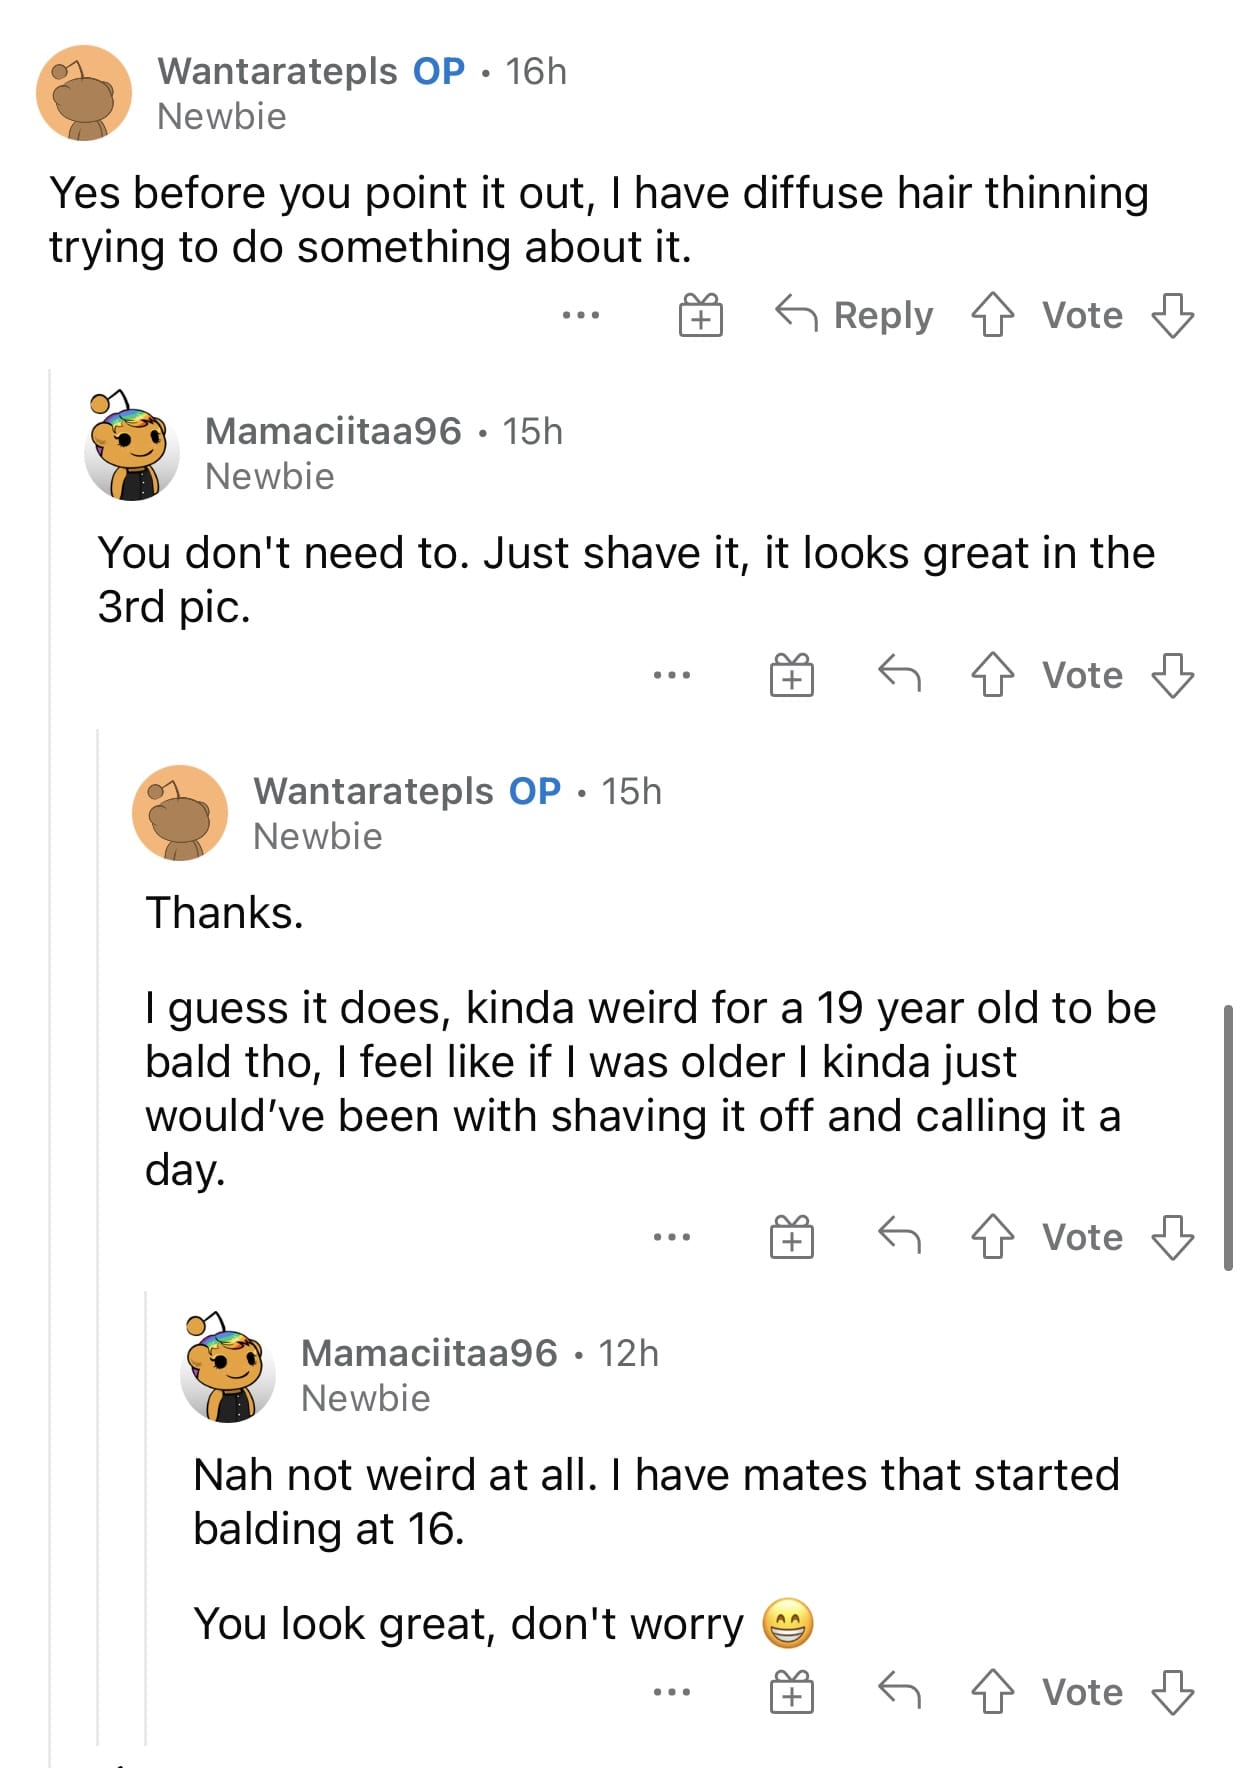The width and height of the screenshot is (1242, 1768).
Task: Upvote the '19 year old' comment
Action: (x=992, y=1237)
